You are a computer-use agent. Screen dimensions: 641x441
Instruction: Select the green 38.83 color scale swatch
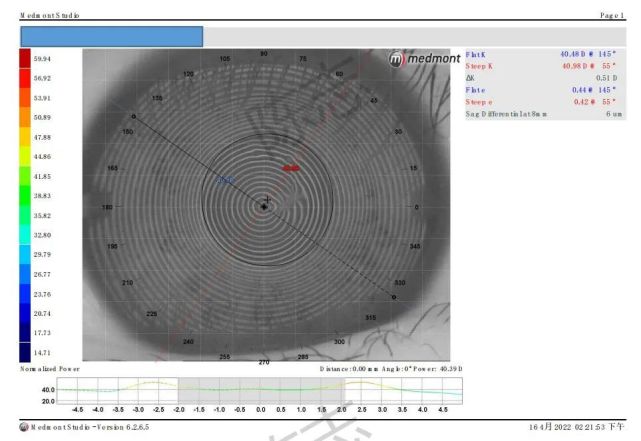(x=25, y=196)
